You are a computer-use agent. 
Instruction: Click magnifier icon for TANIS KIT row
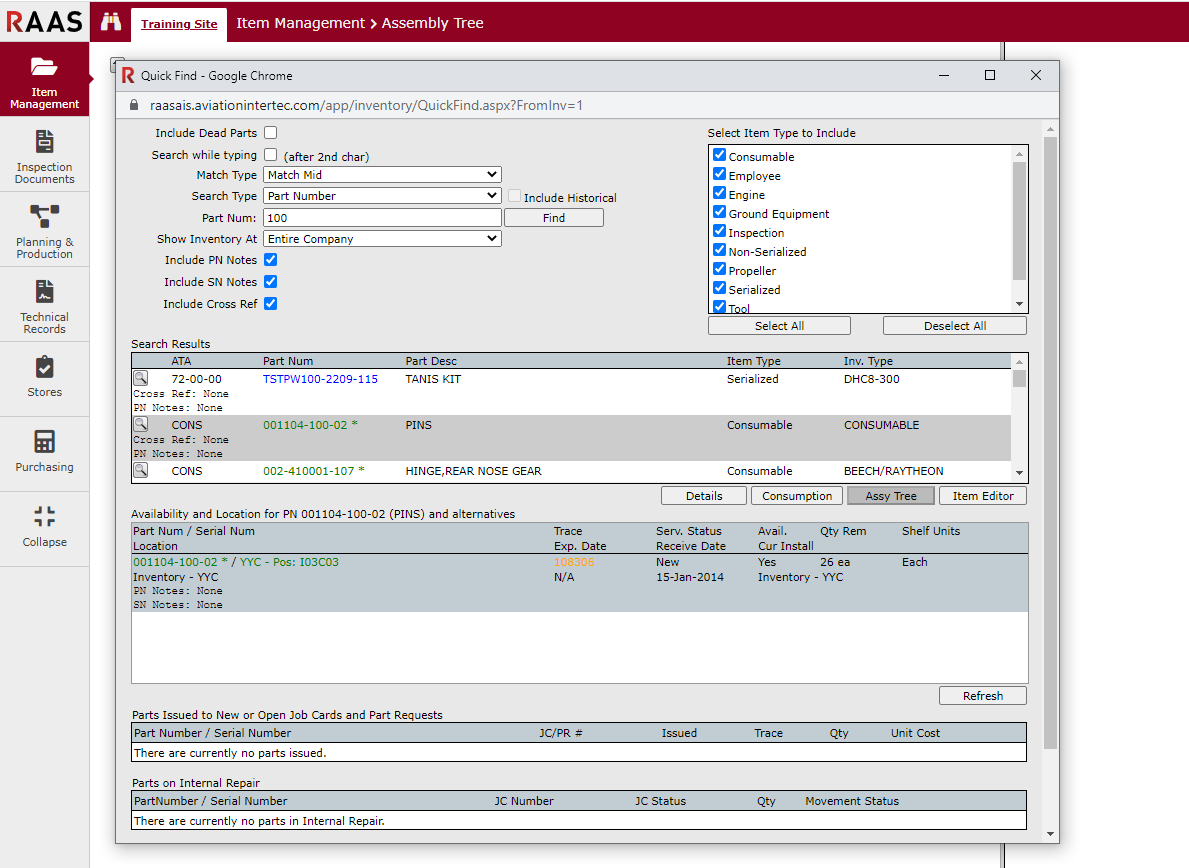[x=141, y=378]
